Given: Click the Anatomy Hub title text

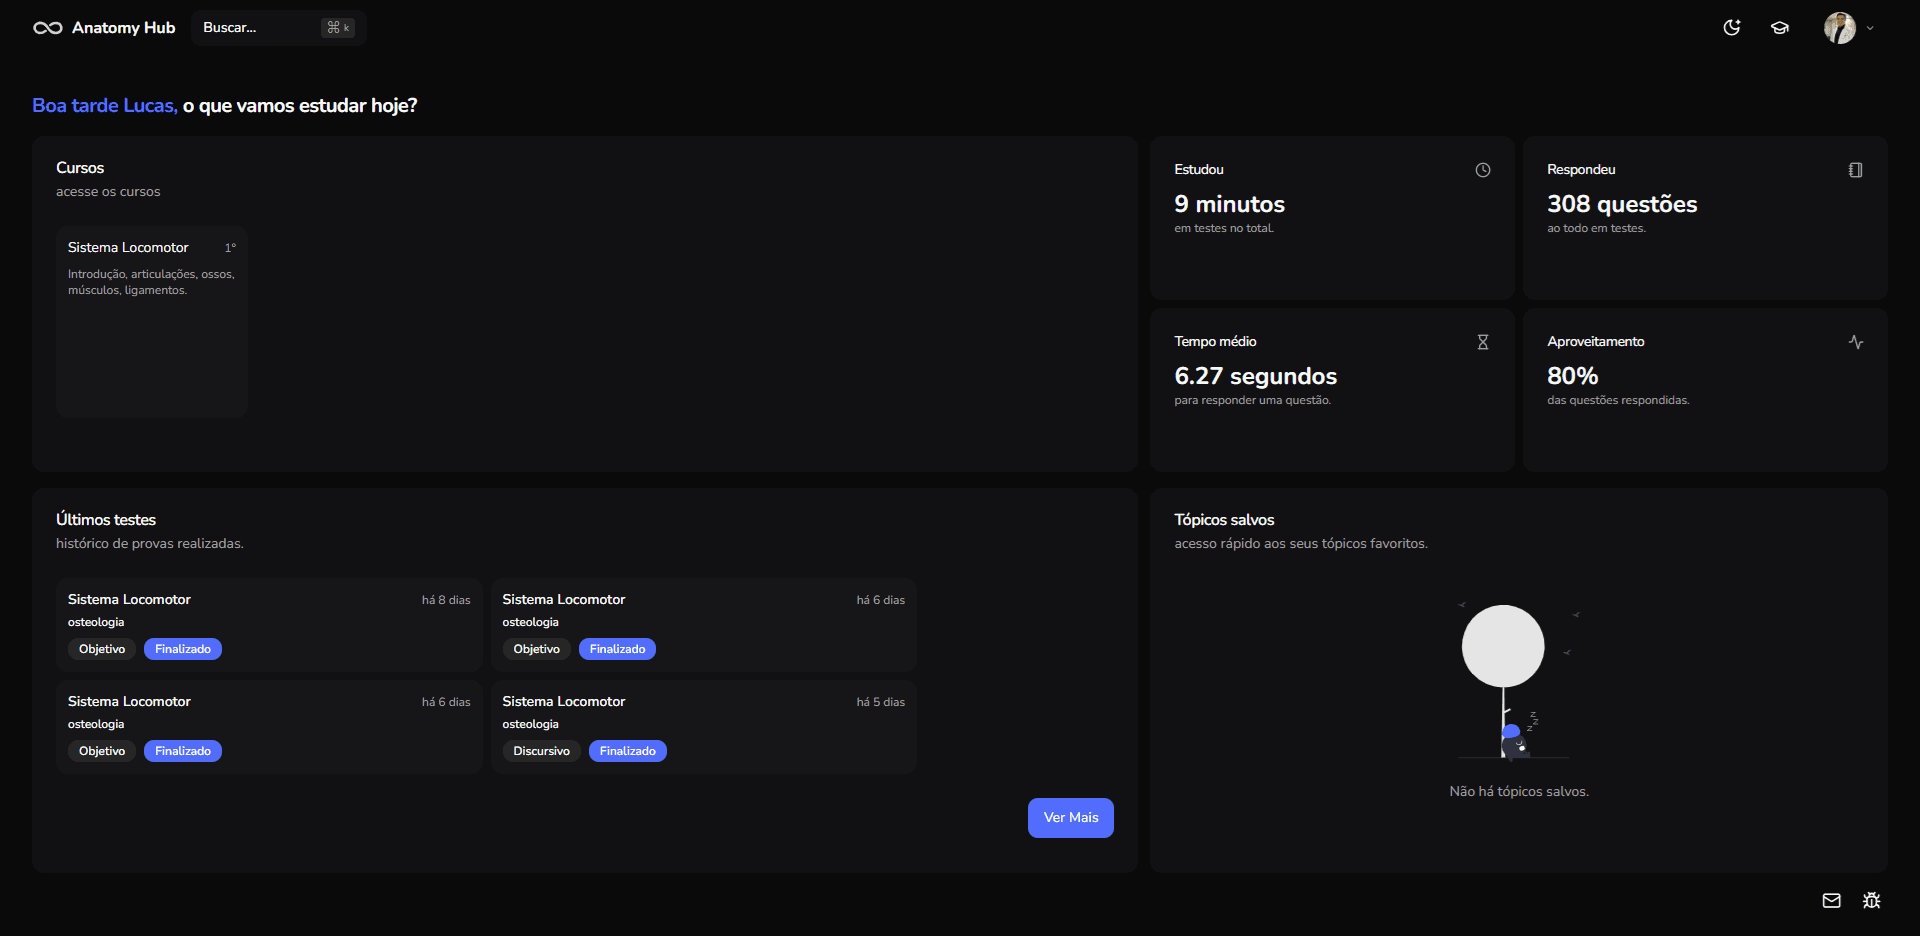Looking at the screenshot, I should pos(123,28).
